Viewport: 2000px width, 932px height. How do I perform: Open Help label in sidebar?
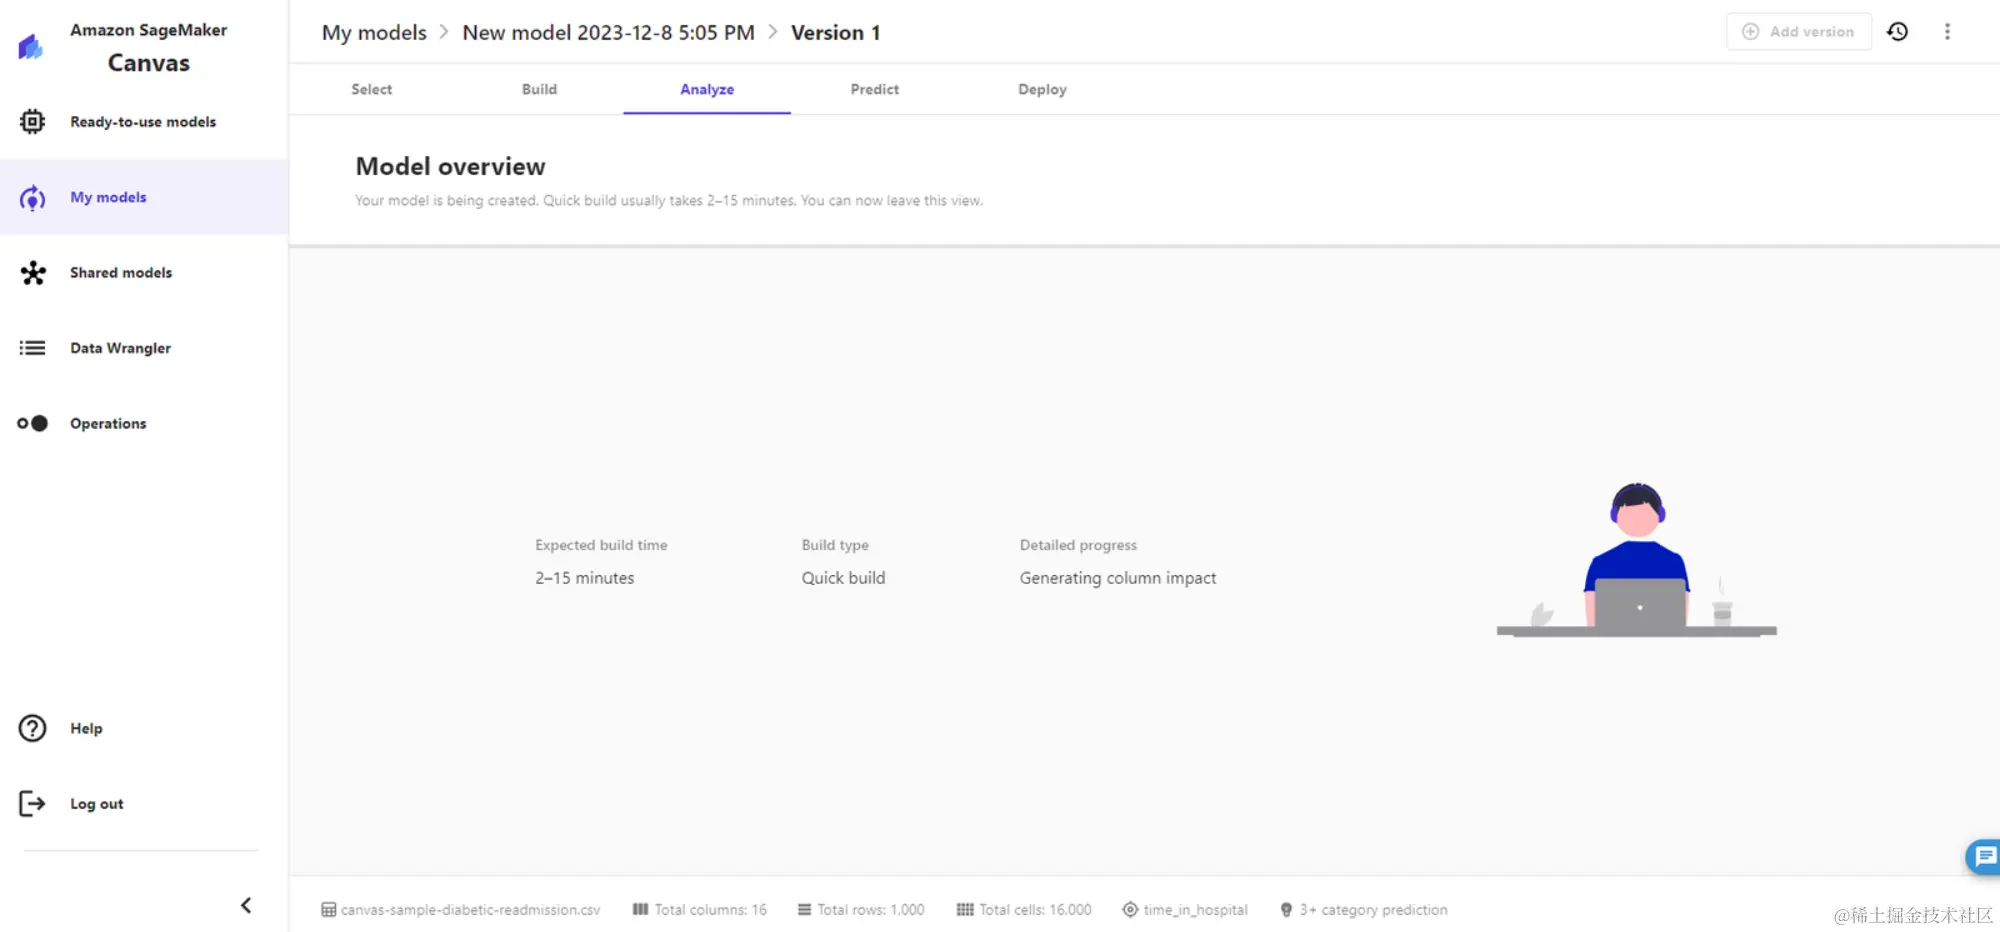coord(86,728)
